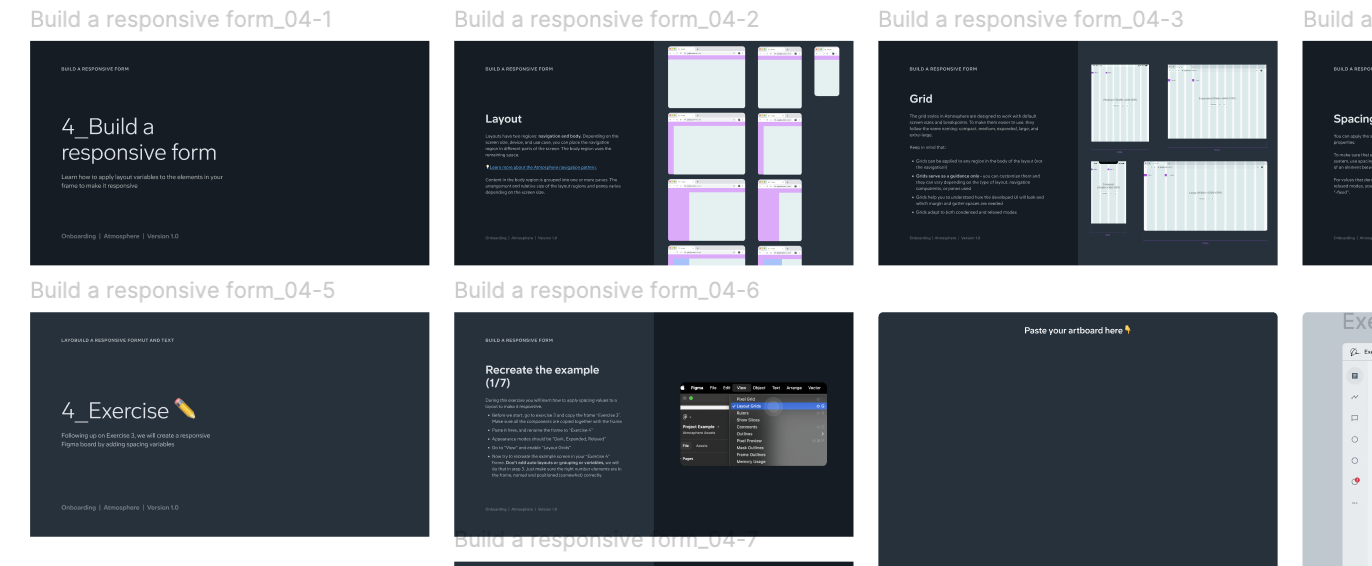Click the chat bubble icon in Exercise sidebar

pos(1355,418)
